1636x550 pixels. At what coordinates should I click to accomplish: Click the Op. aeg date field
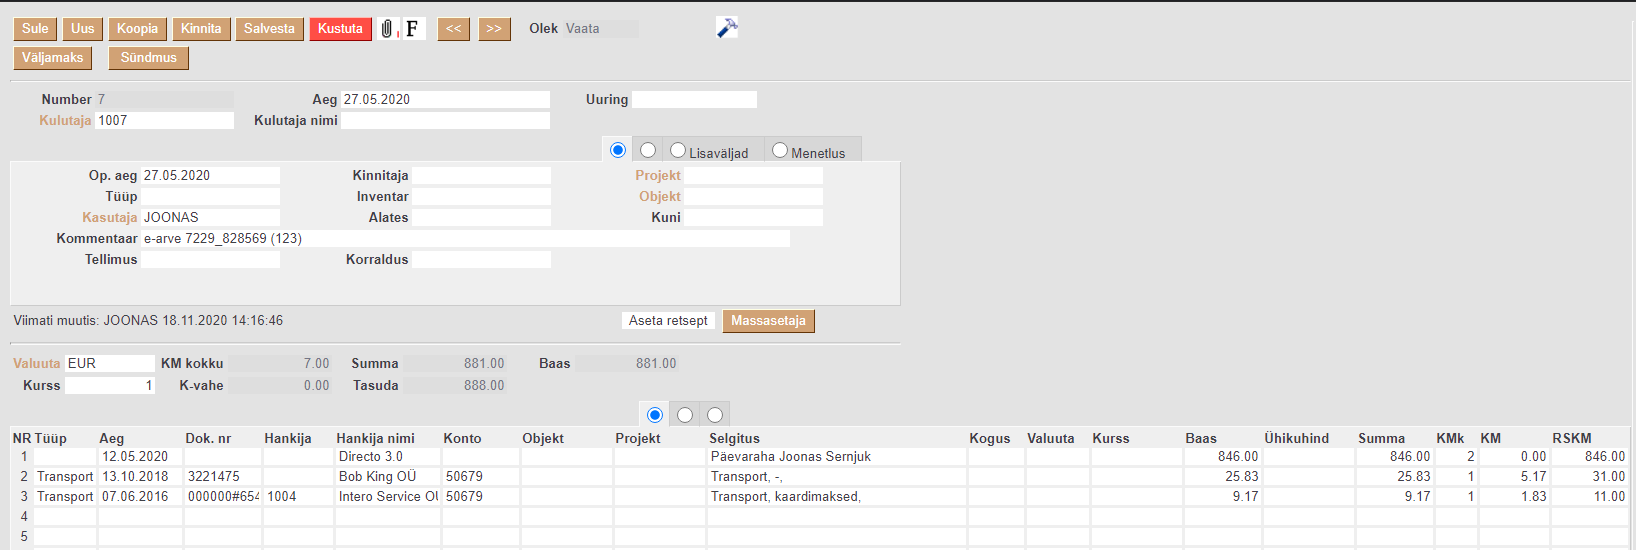click(210, 175)
